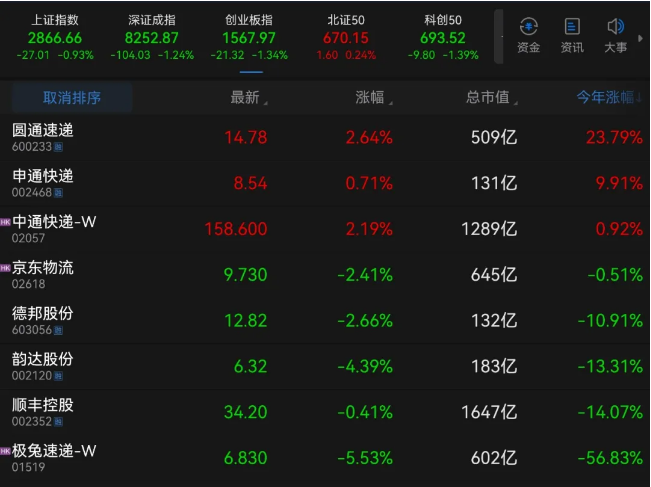Click the margin badge beside 603056
This screenshot has height=487, width=651.
(x=58, y=330)
